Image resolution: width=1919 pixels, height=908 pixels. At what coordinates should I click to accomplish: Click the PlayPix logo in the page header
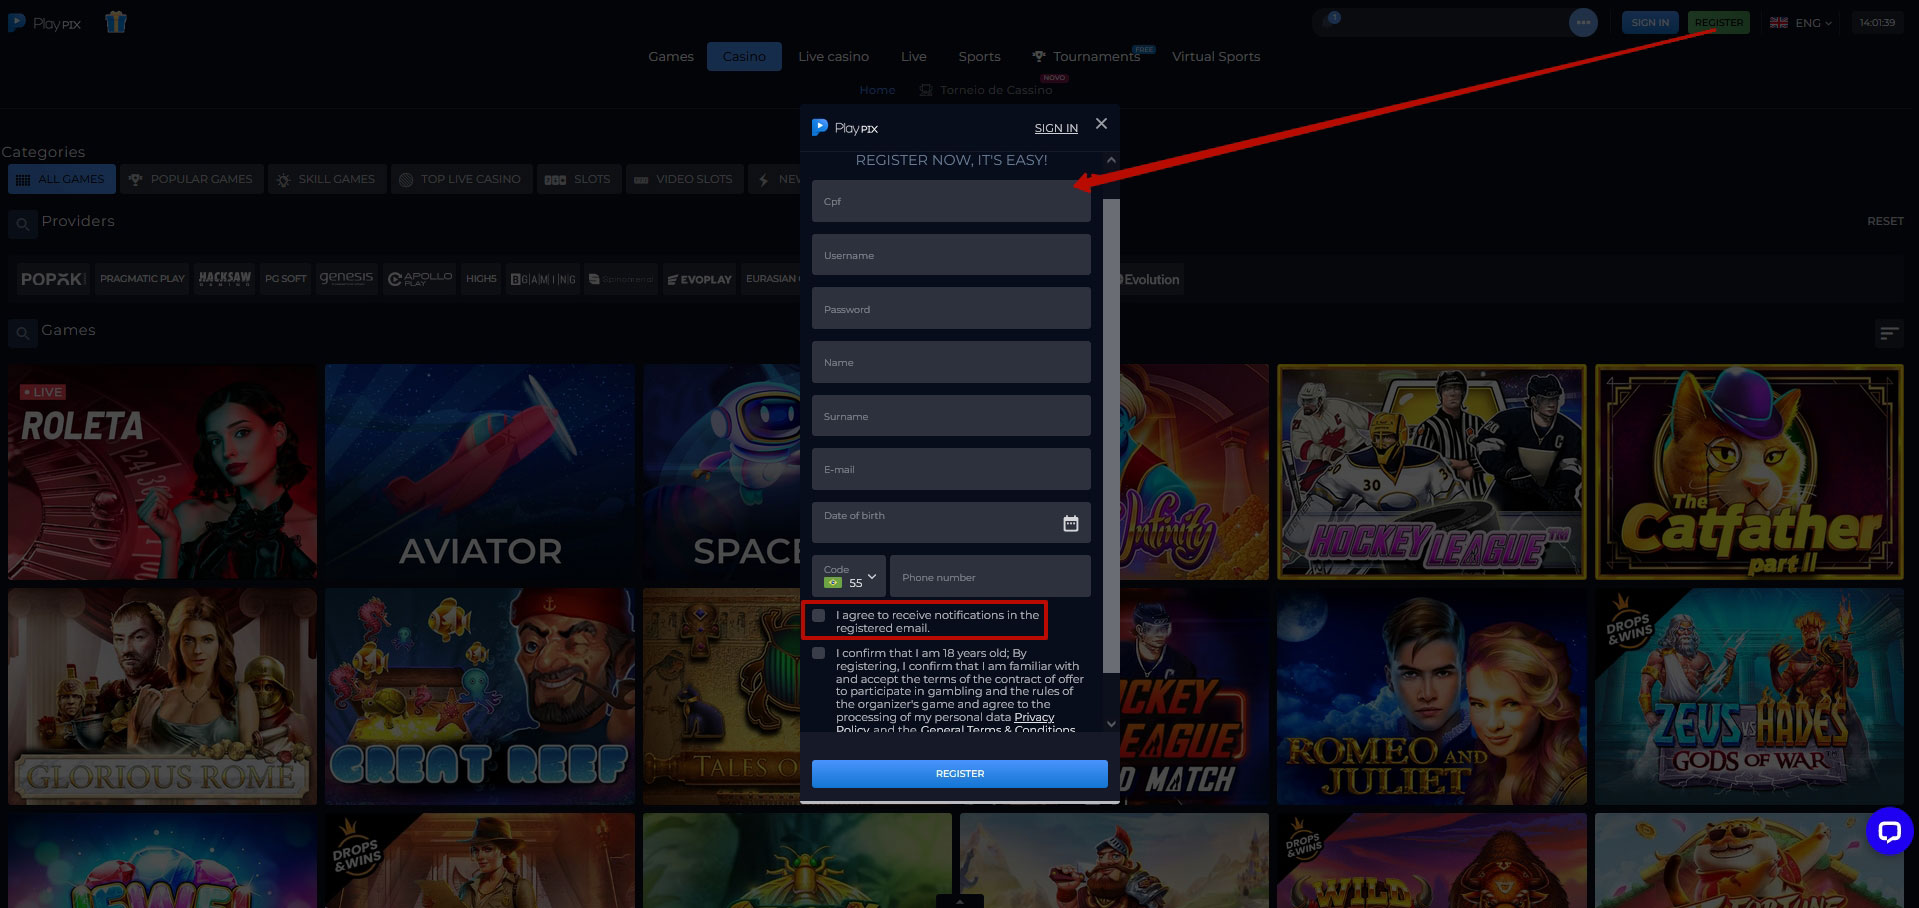45,22
